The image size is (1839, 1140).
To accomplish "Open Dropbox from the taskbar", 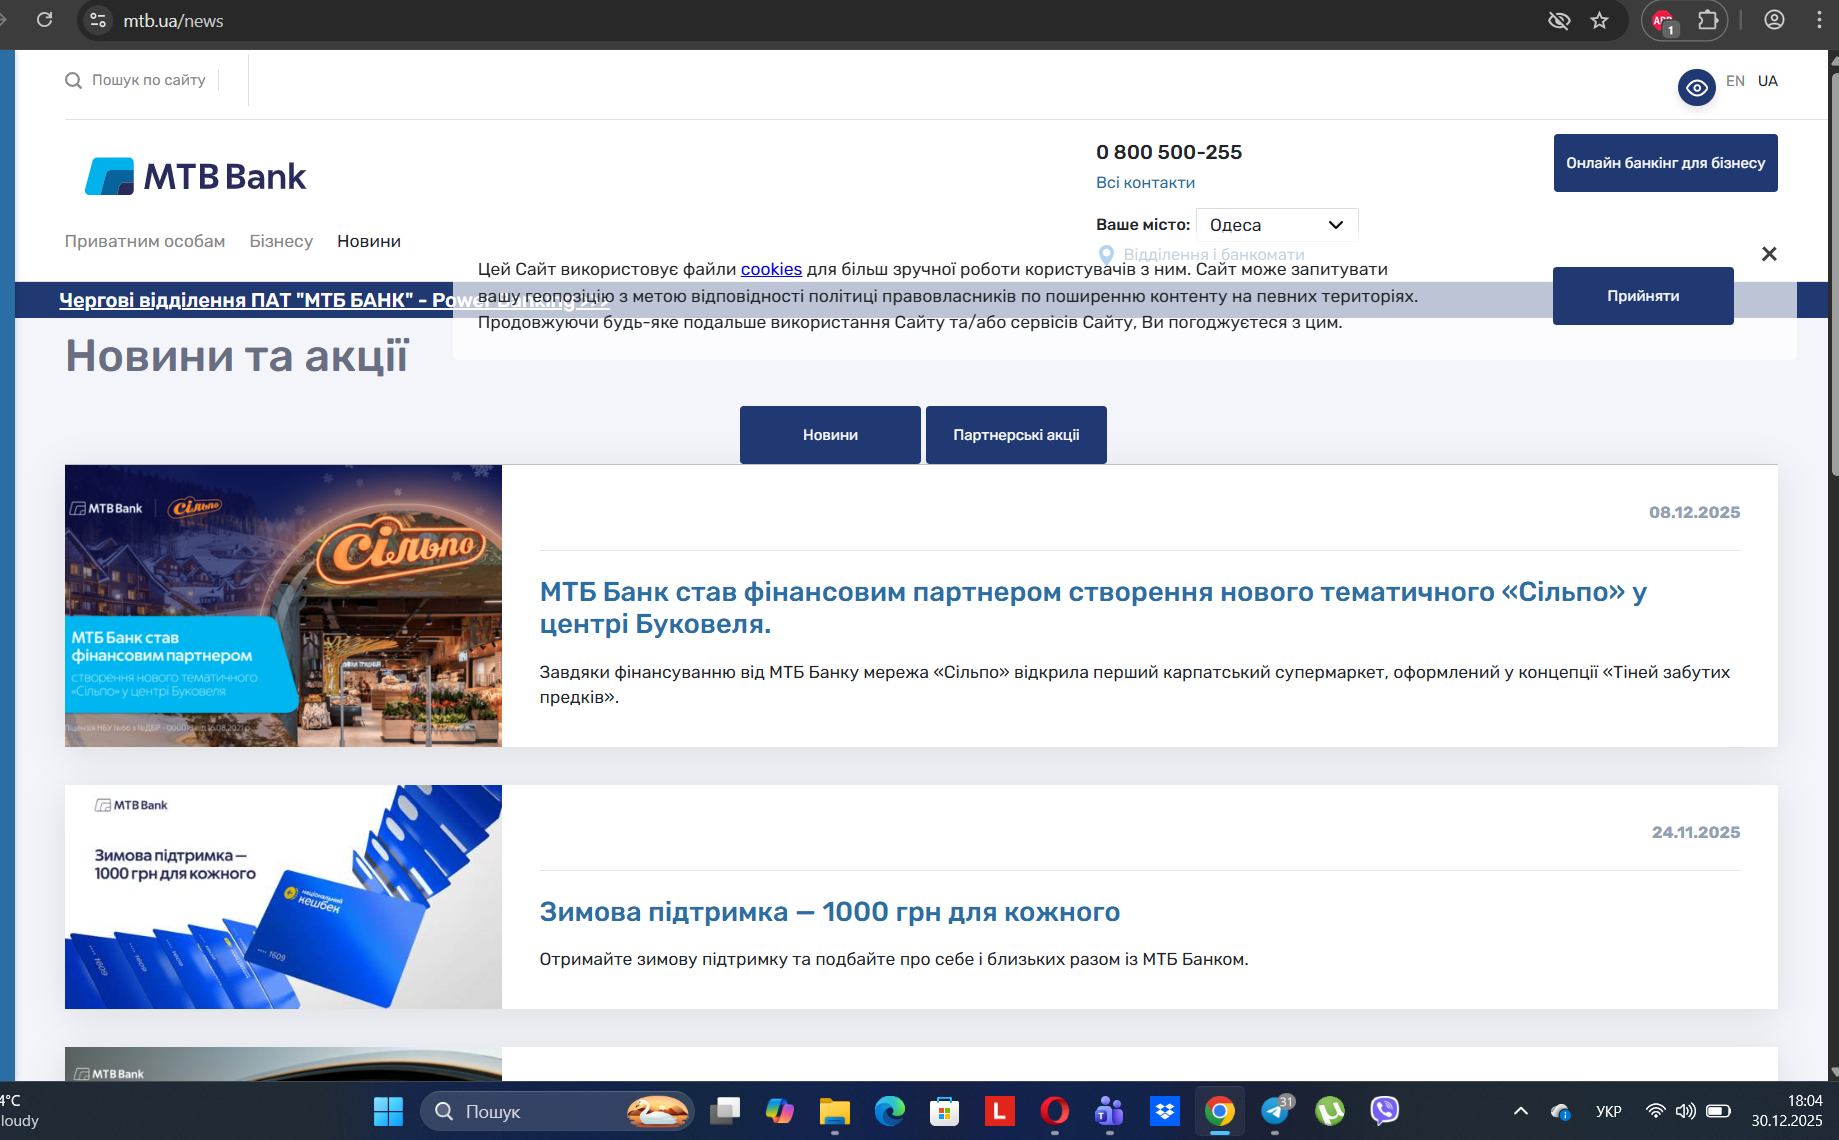I will (1165, 1111).
